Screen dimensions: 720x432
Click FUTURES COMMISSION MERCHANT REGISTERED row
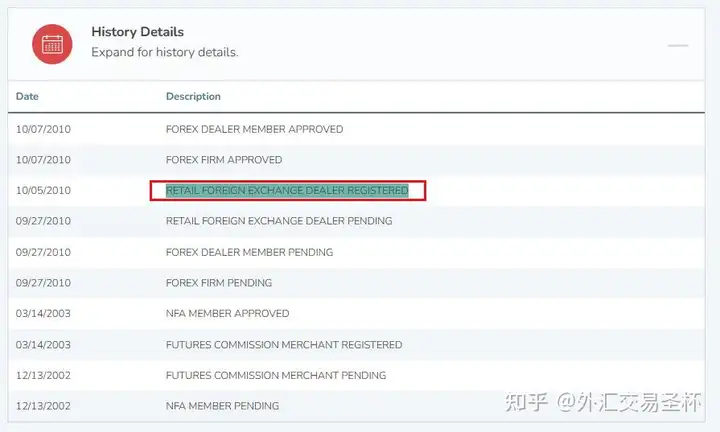pos(356,345)
